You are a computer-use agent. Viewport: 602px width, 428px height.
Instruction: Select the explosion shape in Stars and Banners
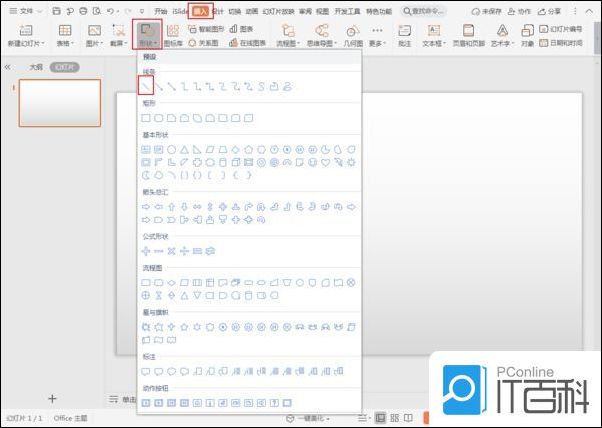[146, 327]
